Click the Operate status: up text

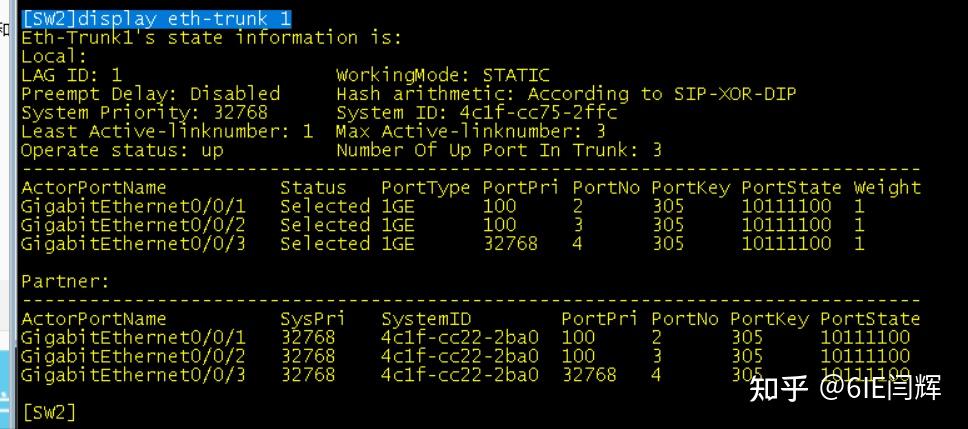tap(122, 150)
